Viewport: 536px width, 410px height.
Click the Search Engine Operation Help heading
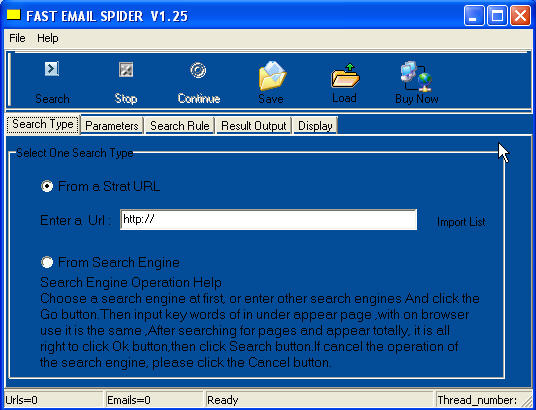[x=131, y=282]
